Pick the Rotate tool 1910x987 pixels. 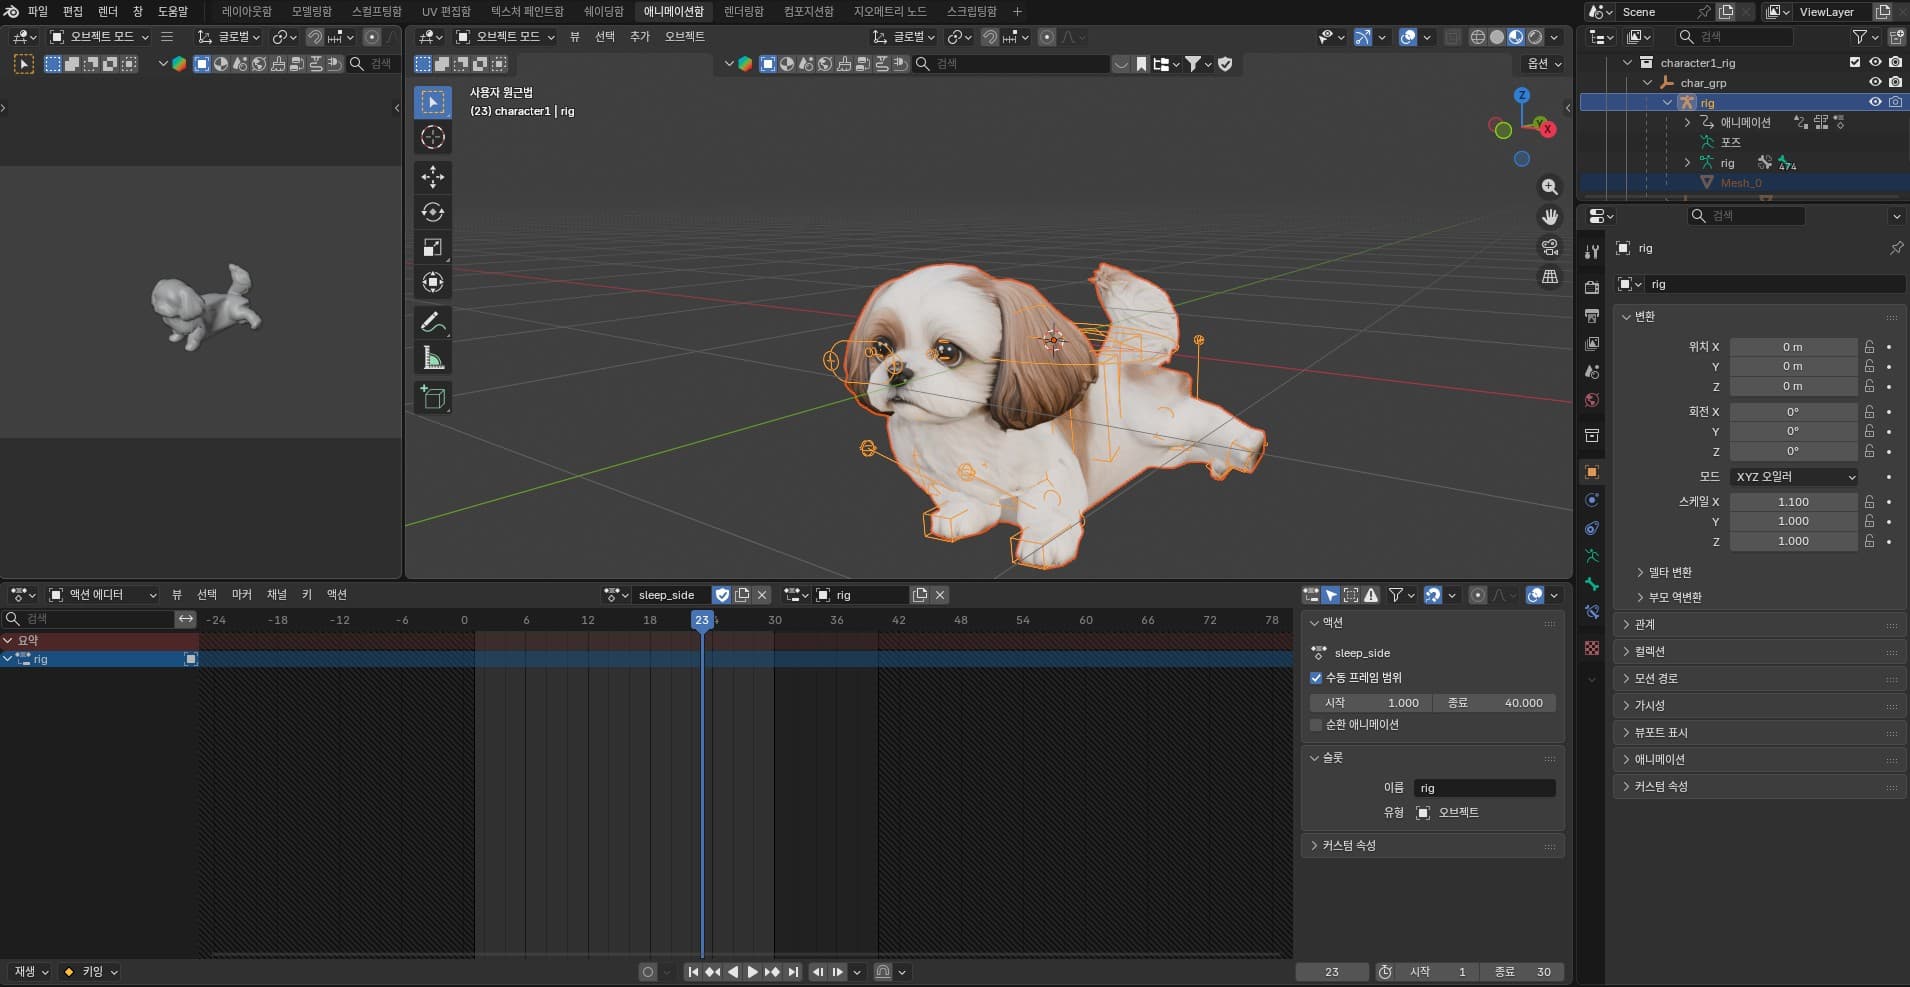(x=433, y=212)
